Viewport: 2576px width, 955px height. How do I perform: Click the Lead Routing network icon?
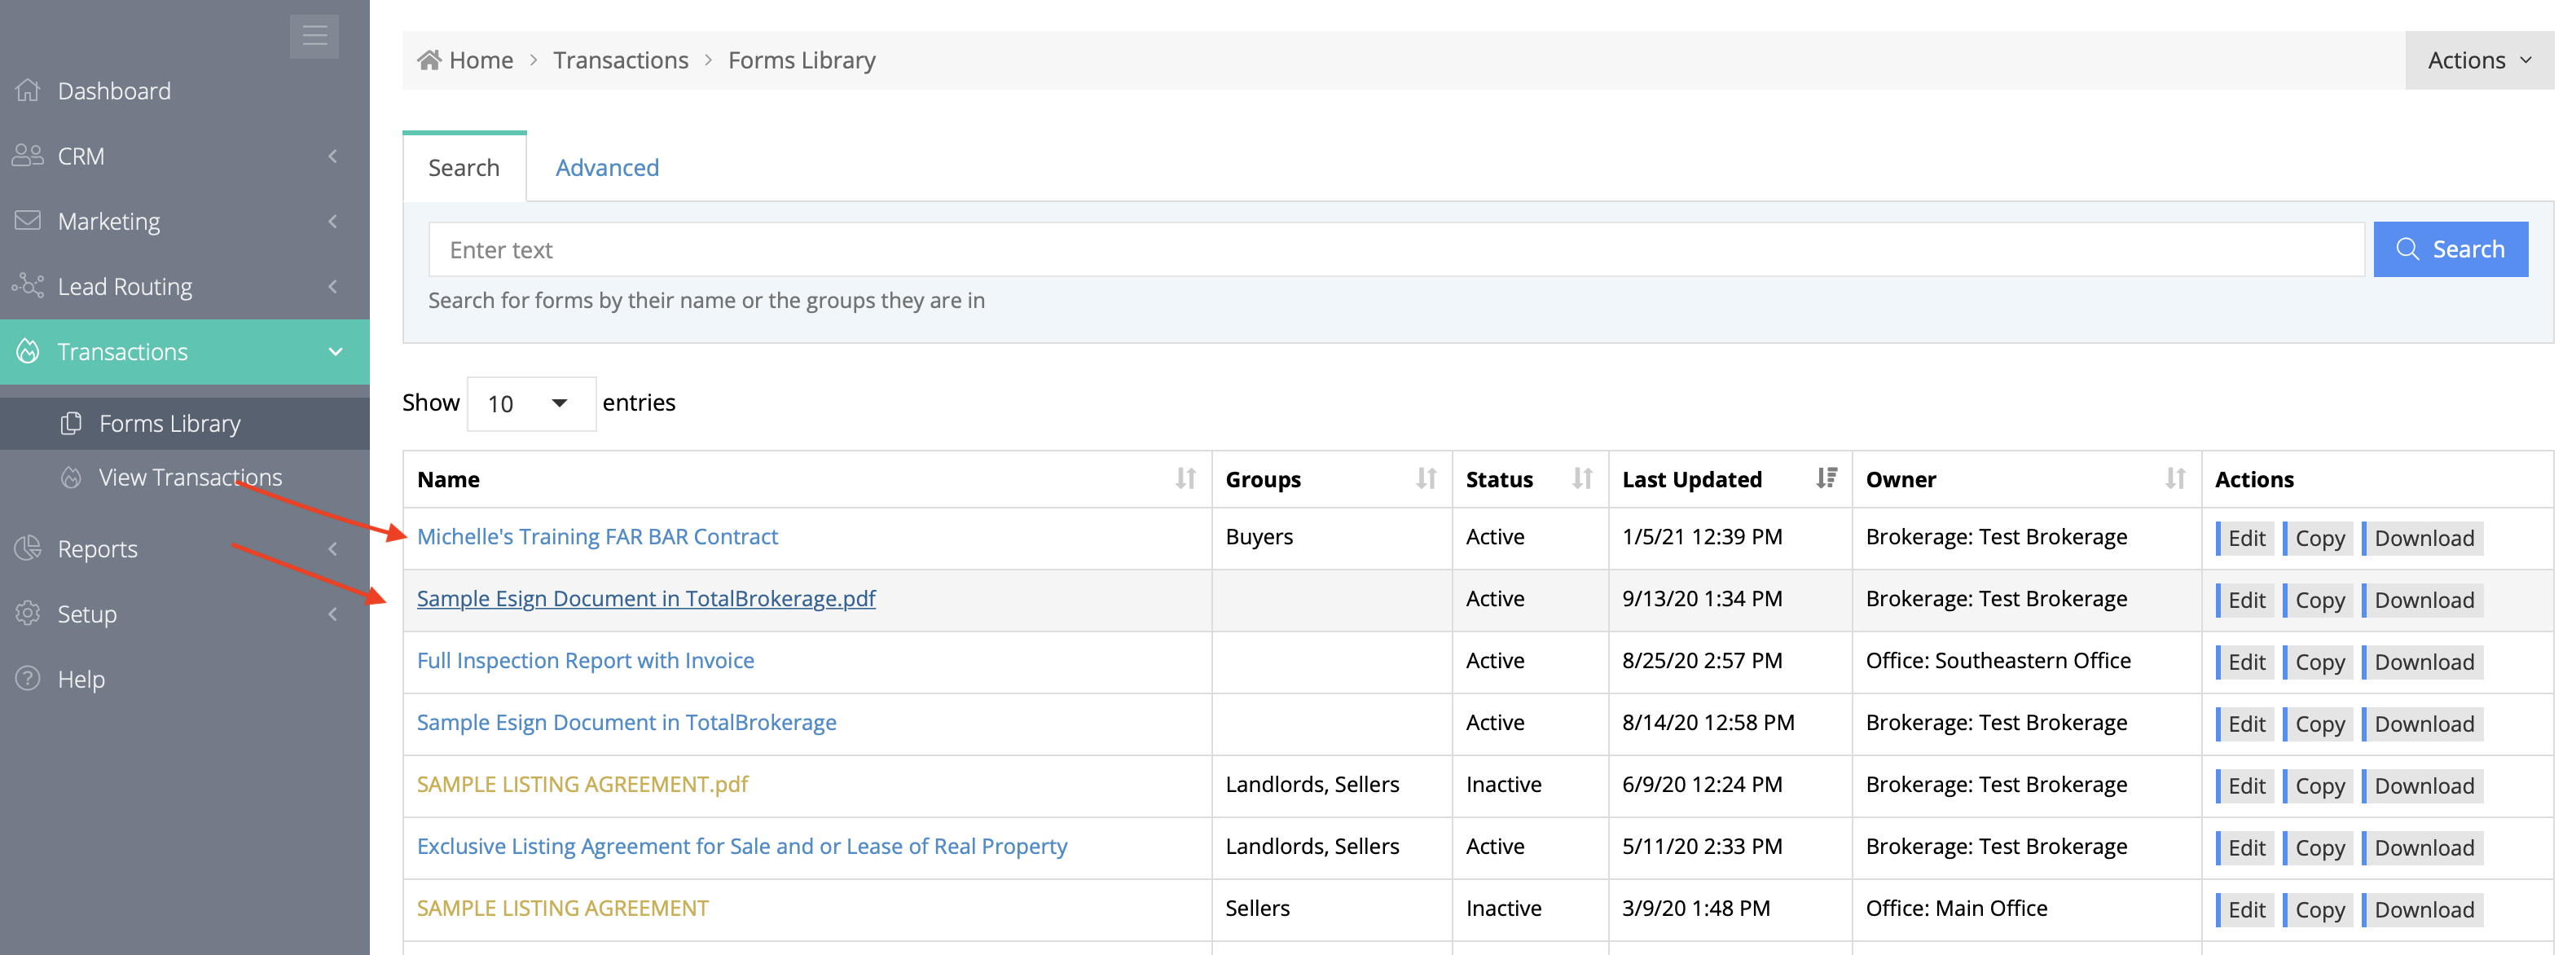pyautogui.click(x=28, y=286)
